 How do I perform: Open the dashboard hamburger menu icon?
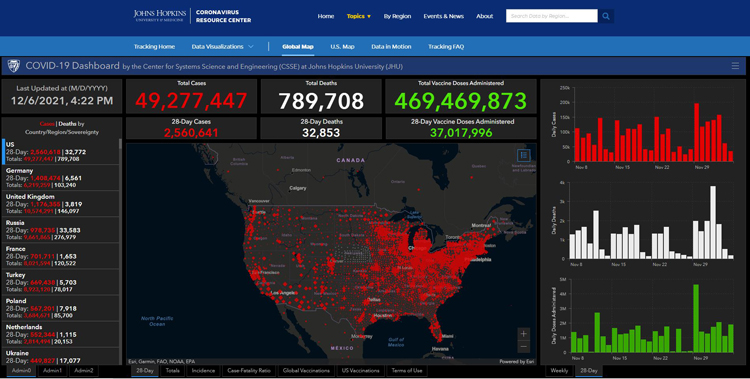[735, 66]
